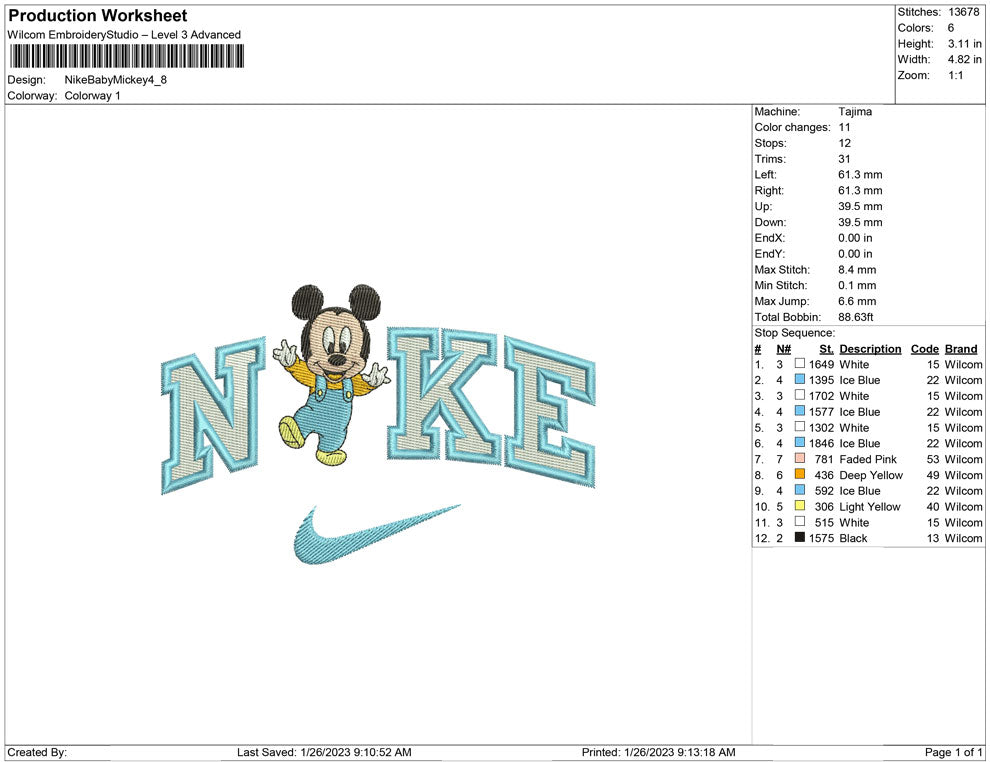Click stitch count '1649' in row 1

point(821,364)
